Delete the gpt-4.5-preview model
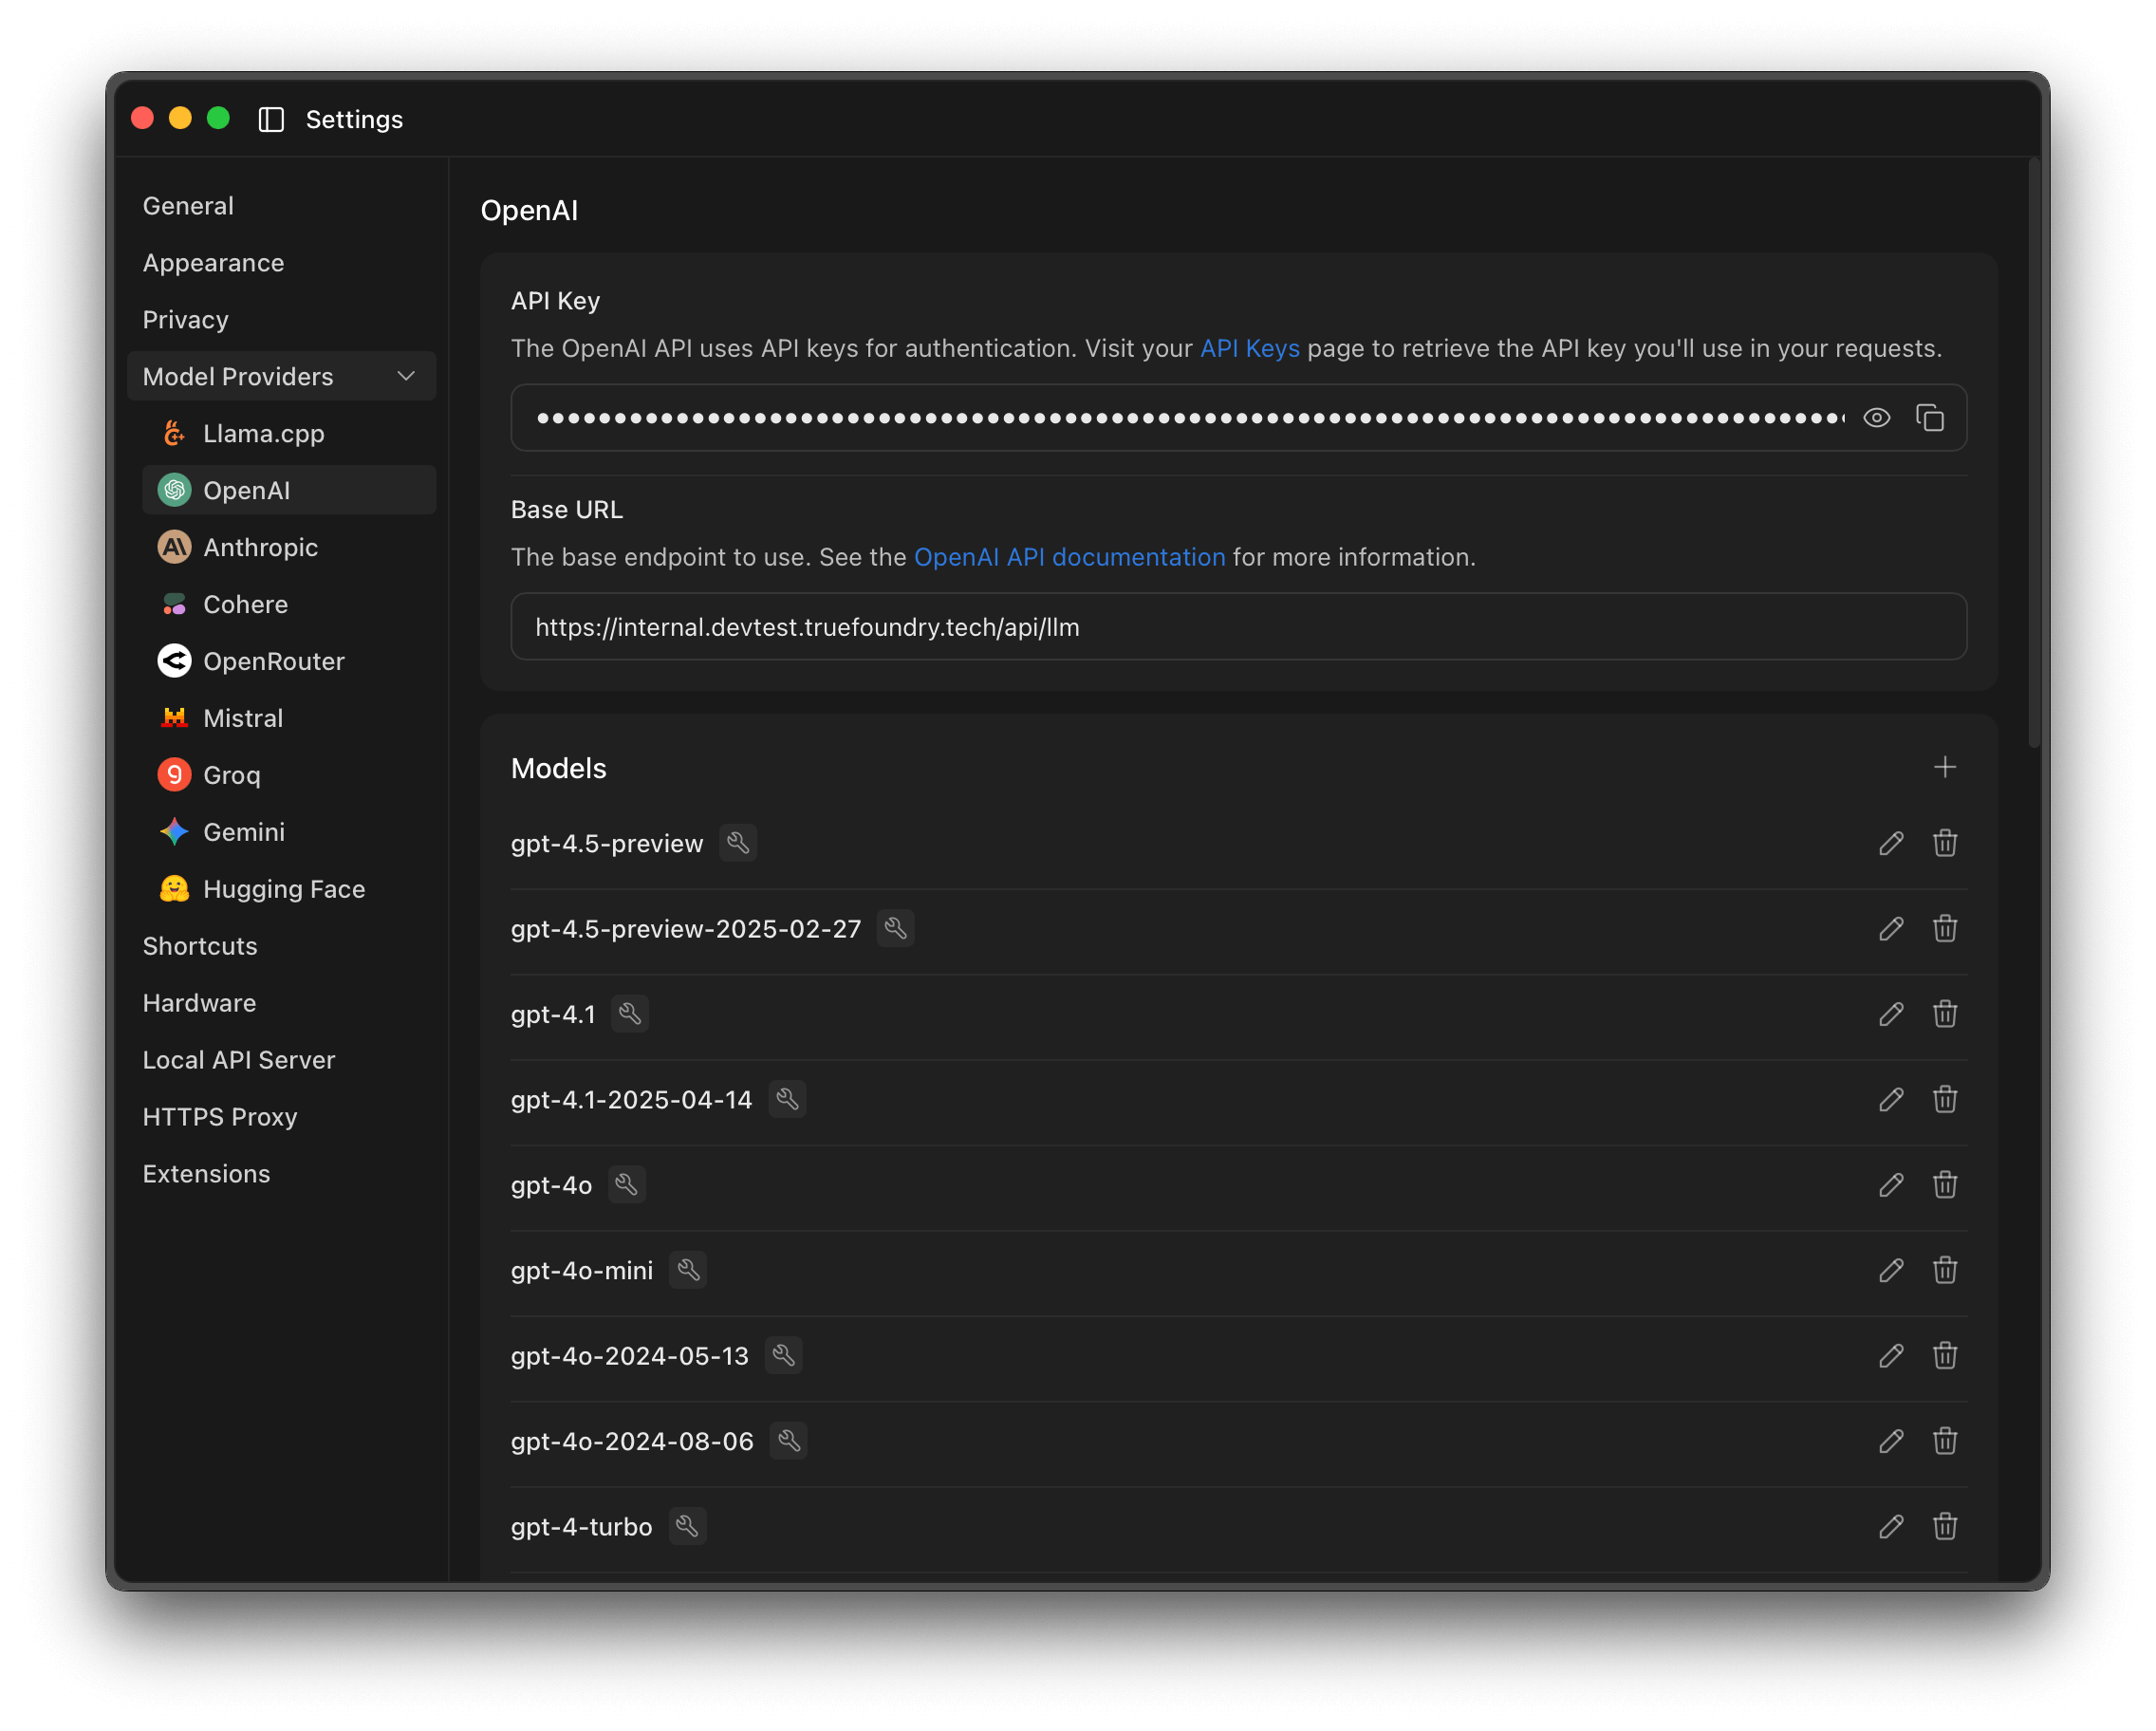 [x=1944, y=843]
